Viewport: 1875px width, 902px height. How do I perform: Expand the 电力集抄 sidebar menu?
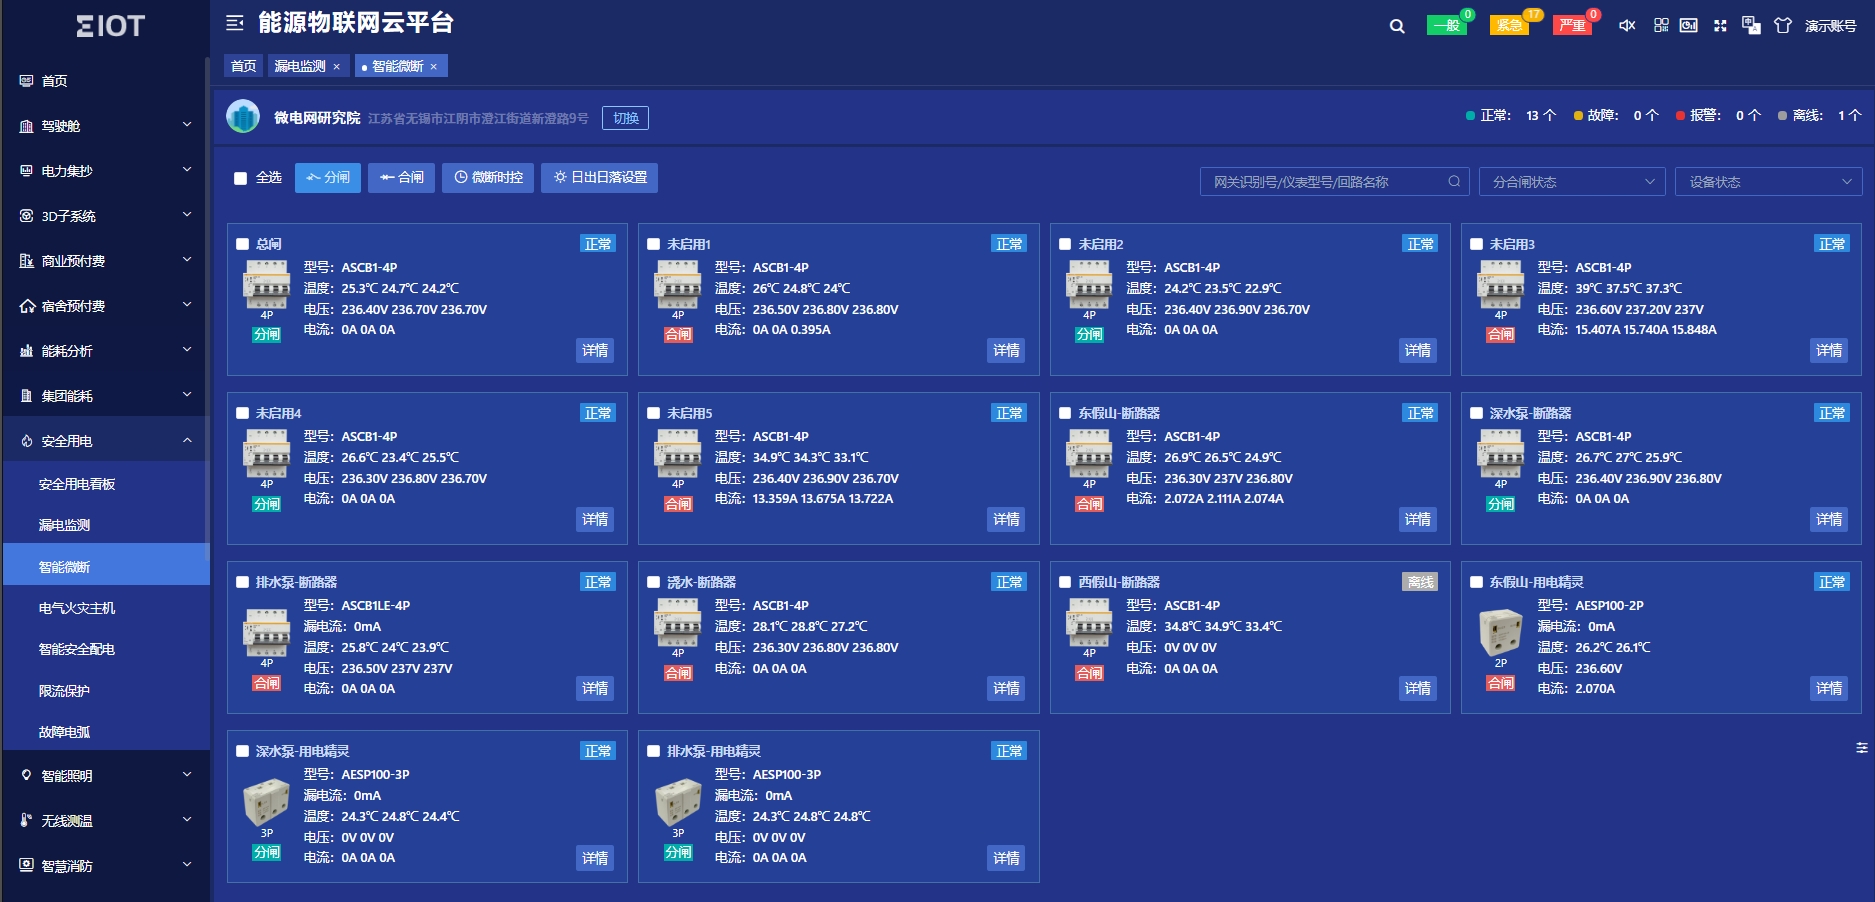(x=105, y=171)
